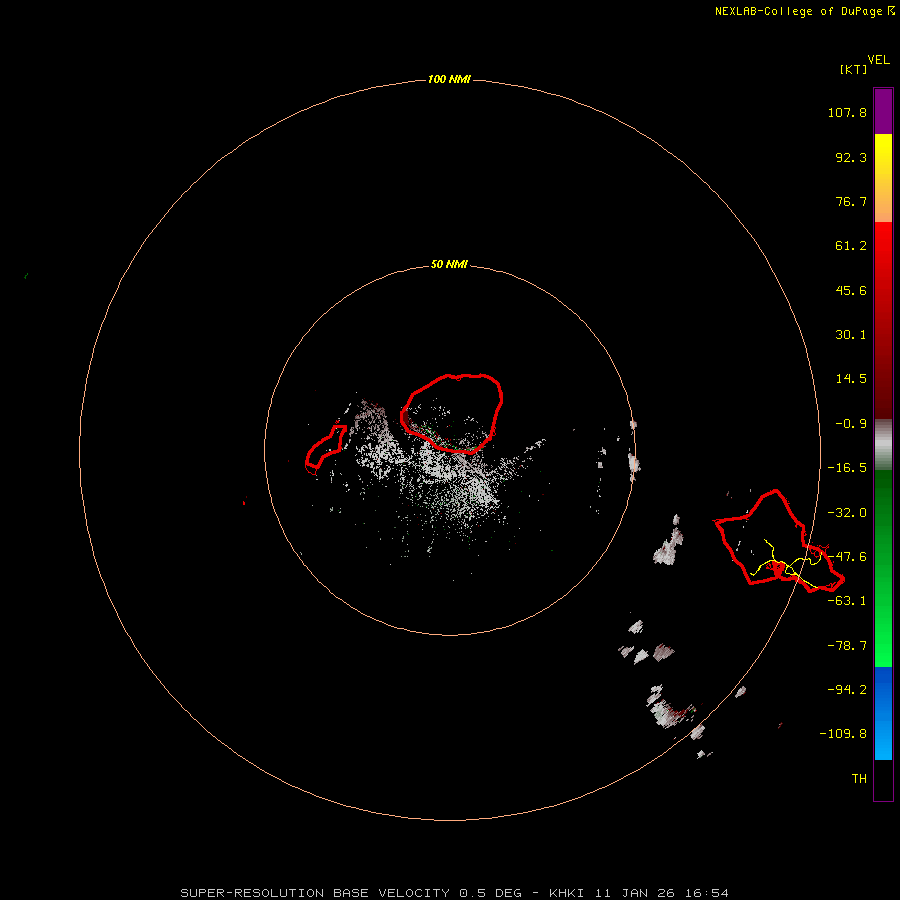Click the -32.0 velocity scale value

(847, 513)
